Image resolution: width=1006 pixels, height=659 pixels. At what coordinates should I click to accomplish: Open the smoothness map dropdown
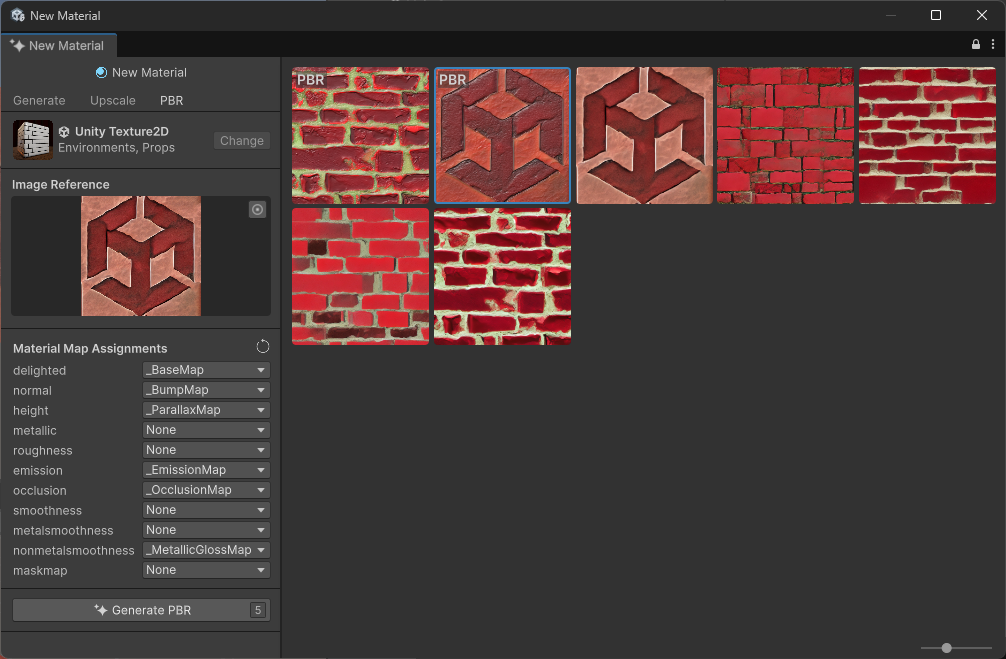tap(206, 510)
